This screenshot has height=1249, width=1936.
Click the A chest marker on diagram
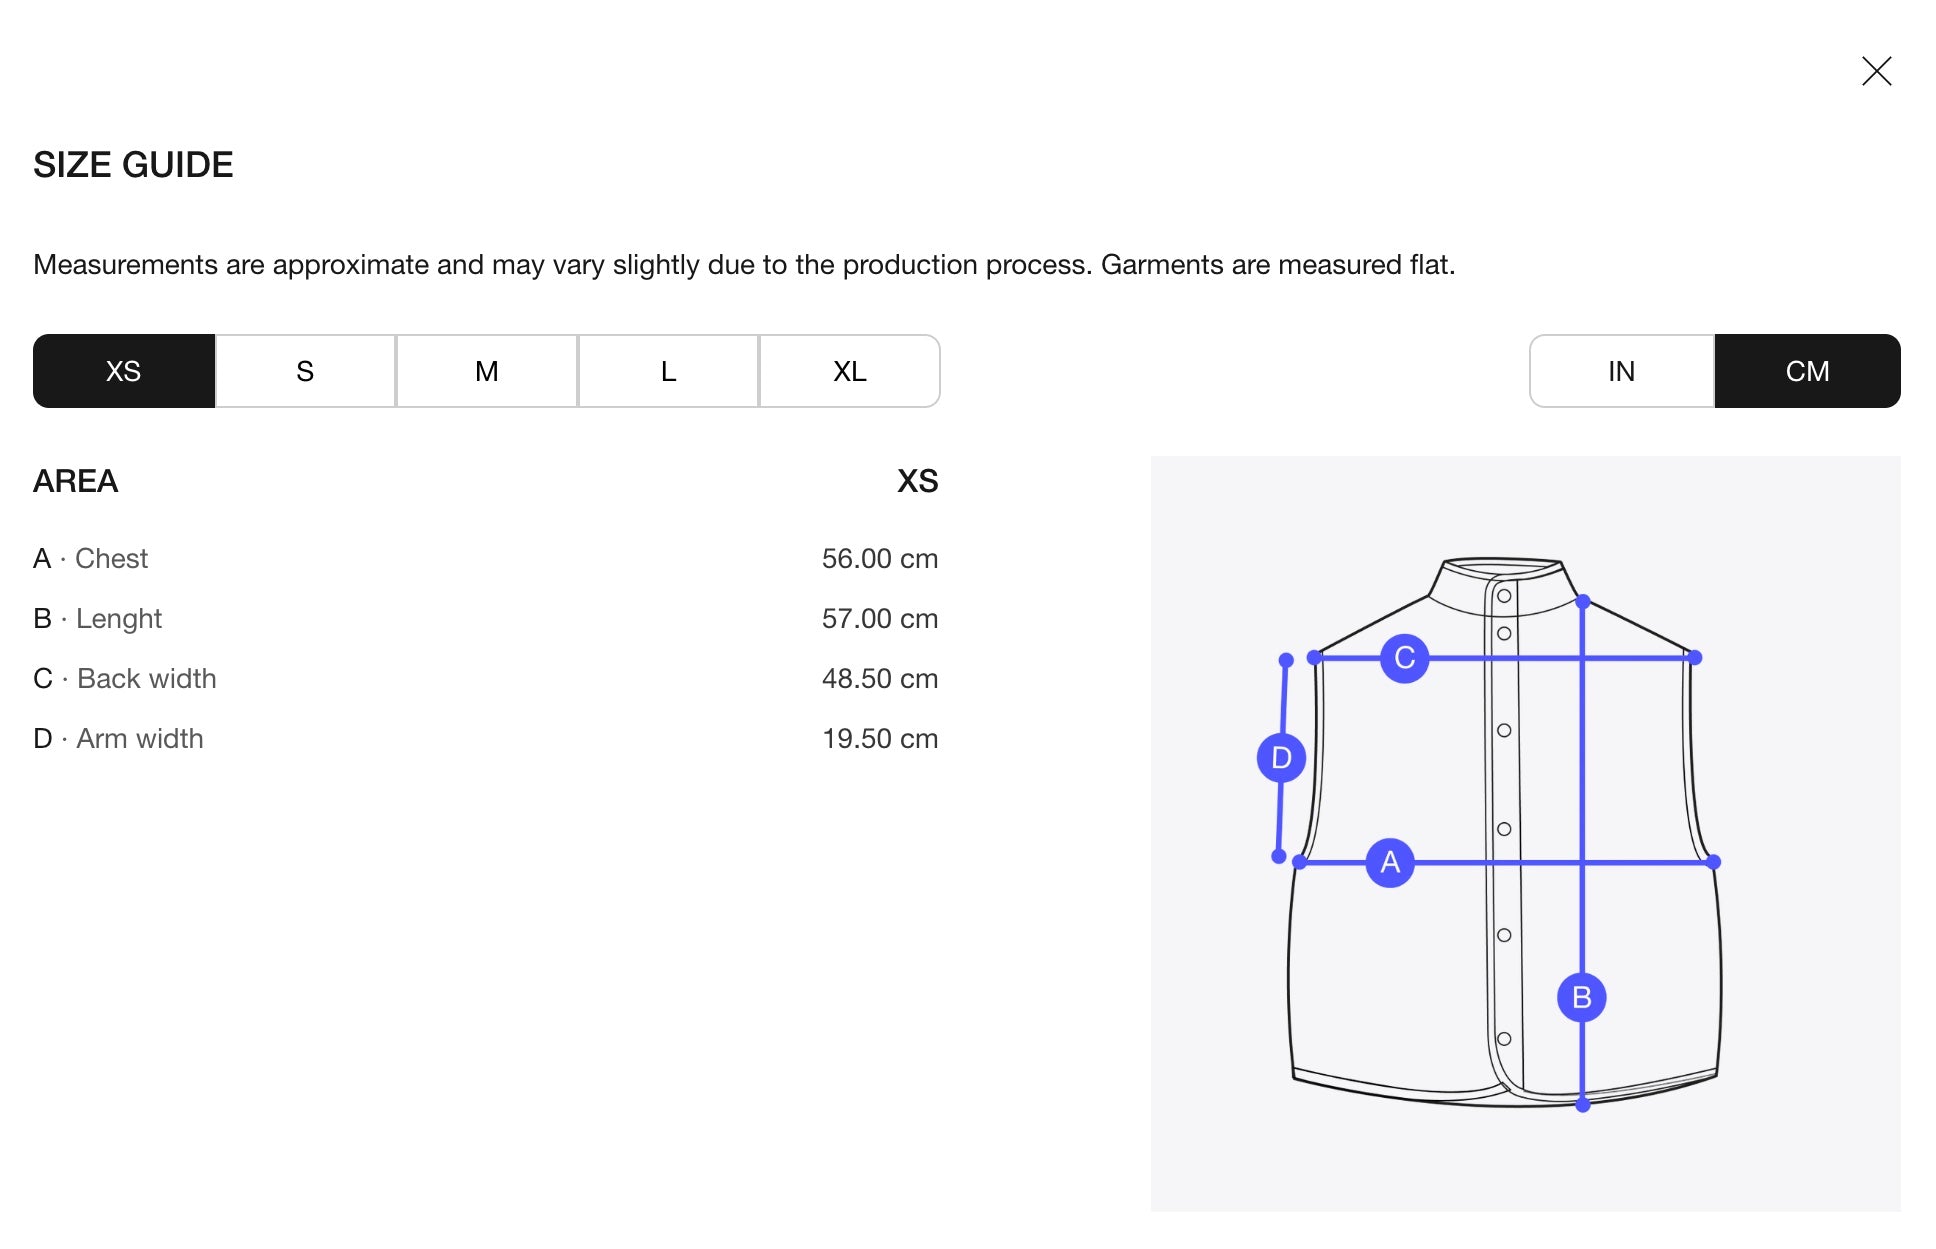click(1390, 862)
